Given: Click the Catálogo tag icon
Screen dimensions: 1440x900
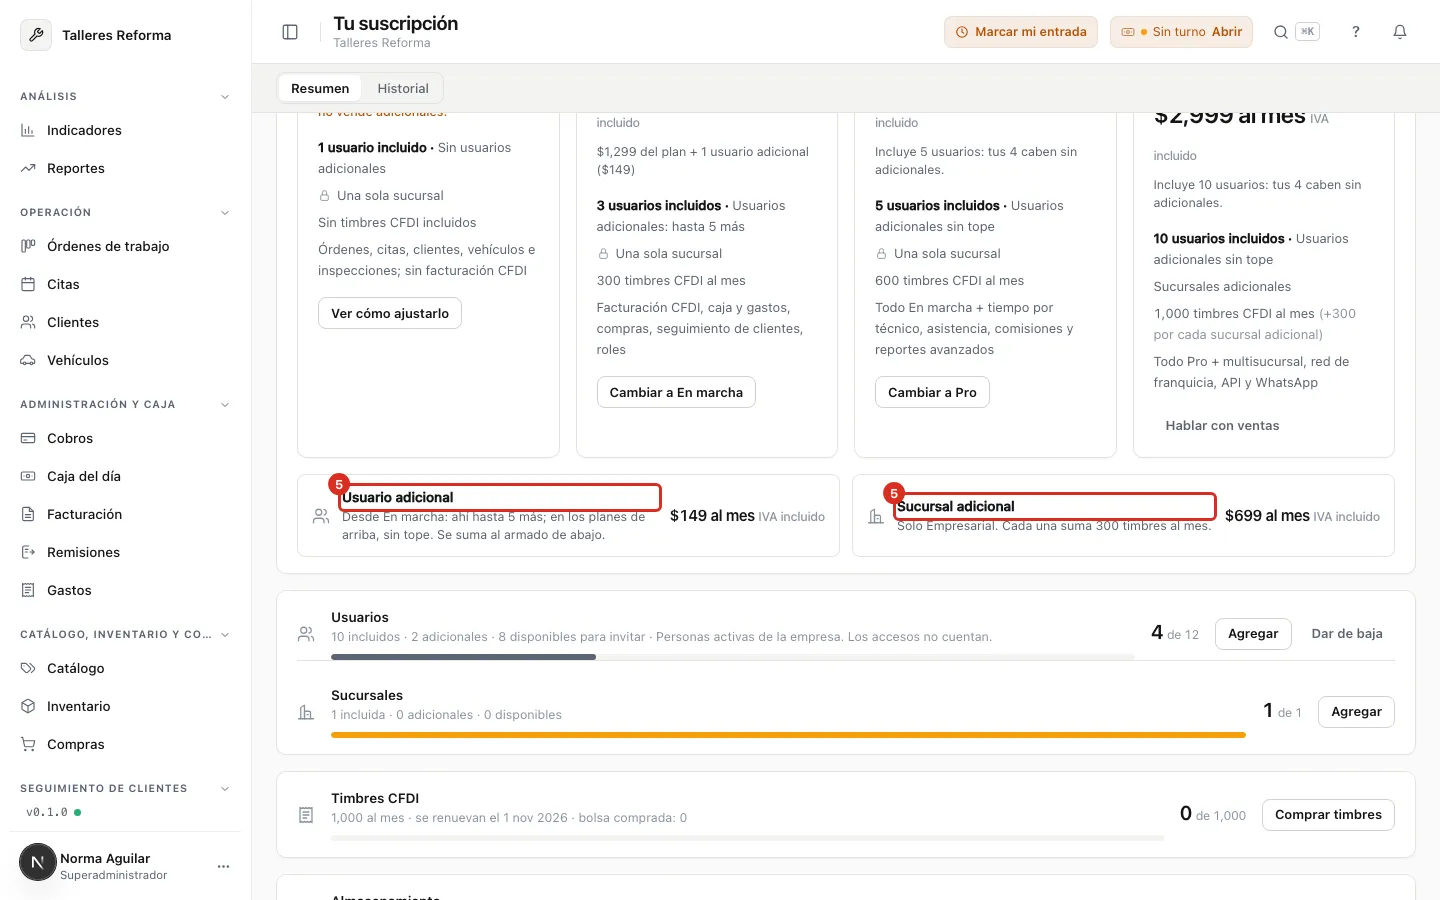Looking at the screenshot, I should click(x=28, y=668).
